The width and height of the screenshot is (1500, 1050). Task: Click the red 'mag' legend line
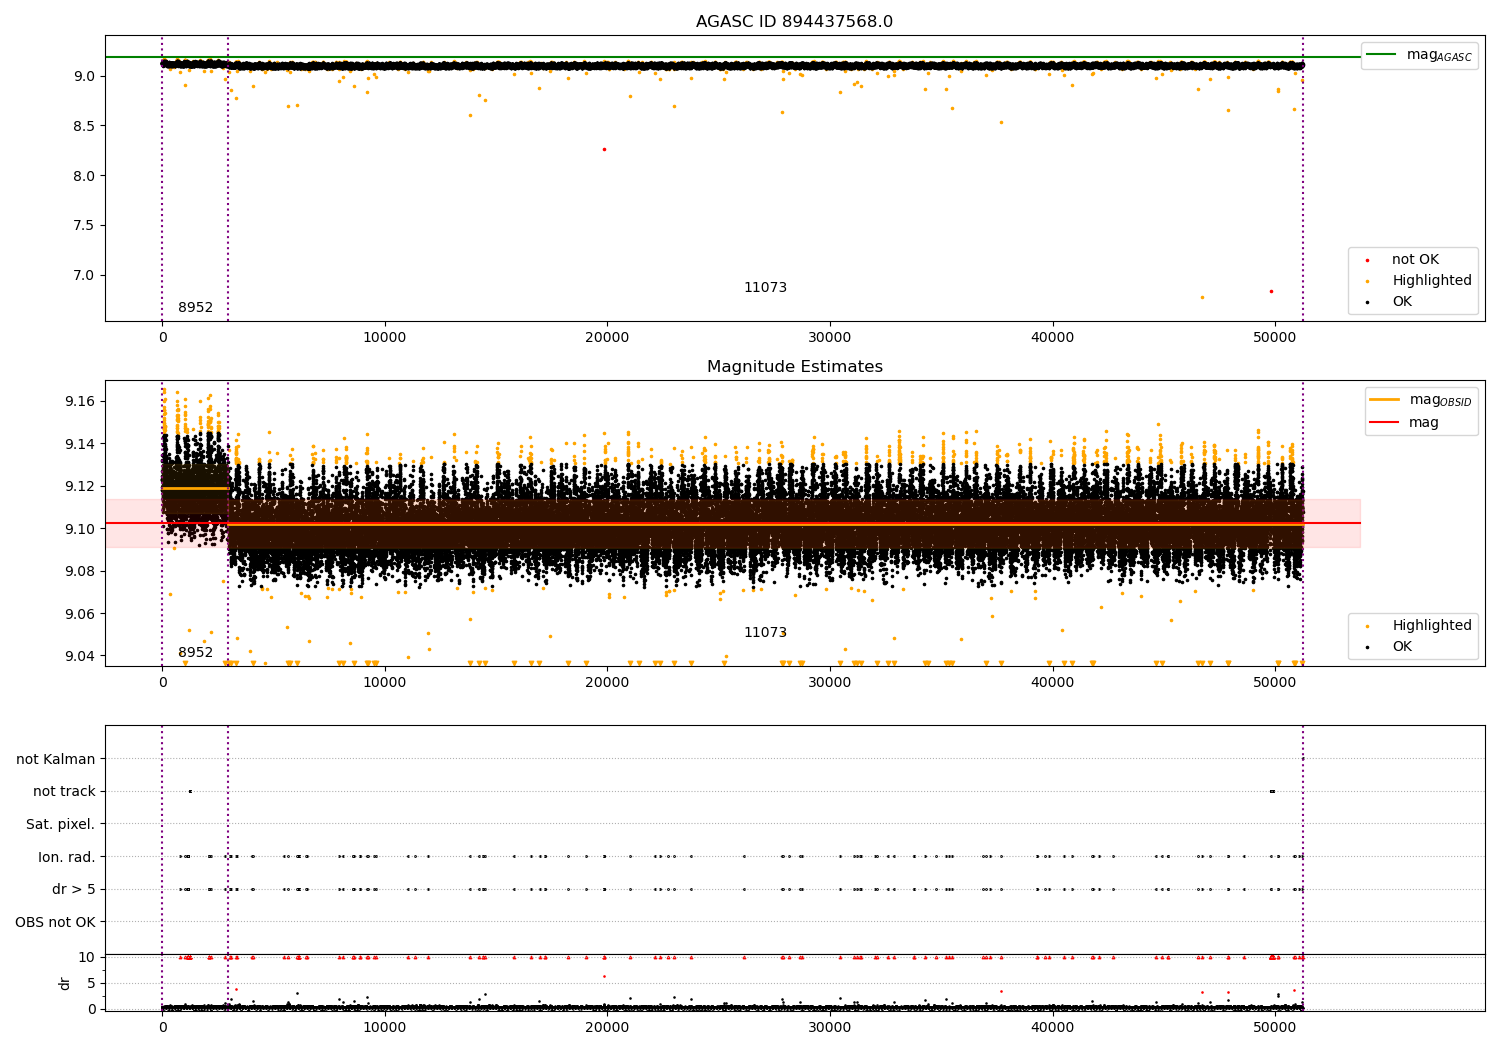click(x=1385, y=423)
